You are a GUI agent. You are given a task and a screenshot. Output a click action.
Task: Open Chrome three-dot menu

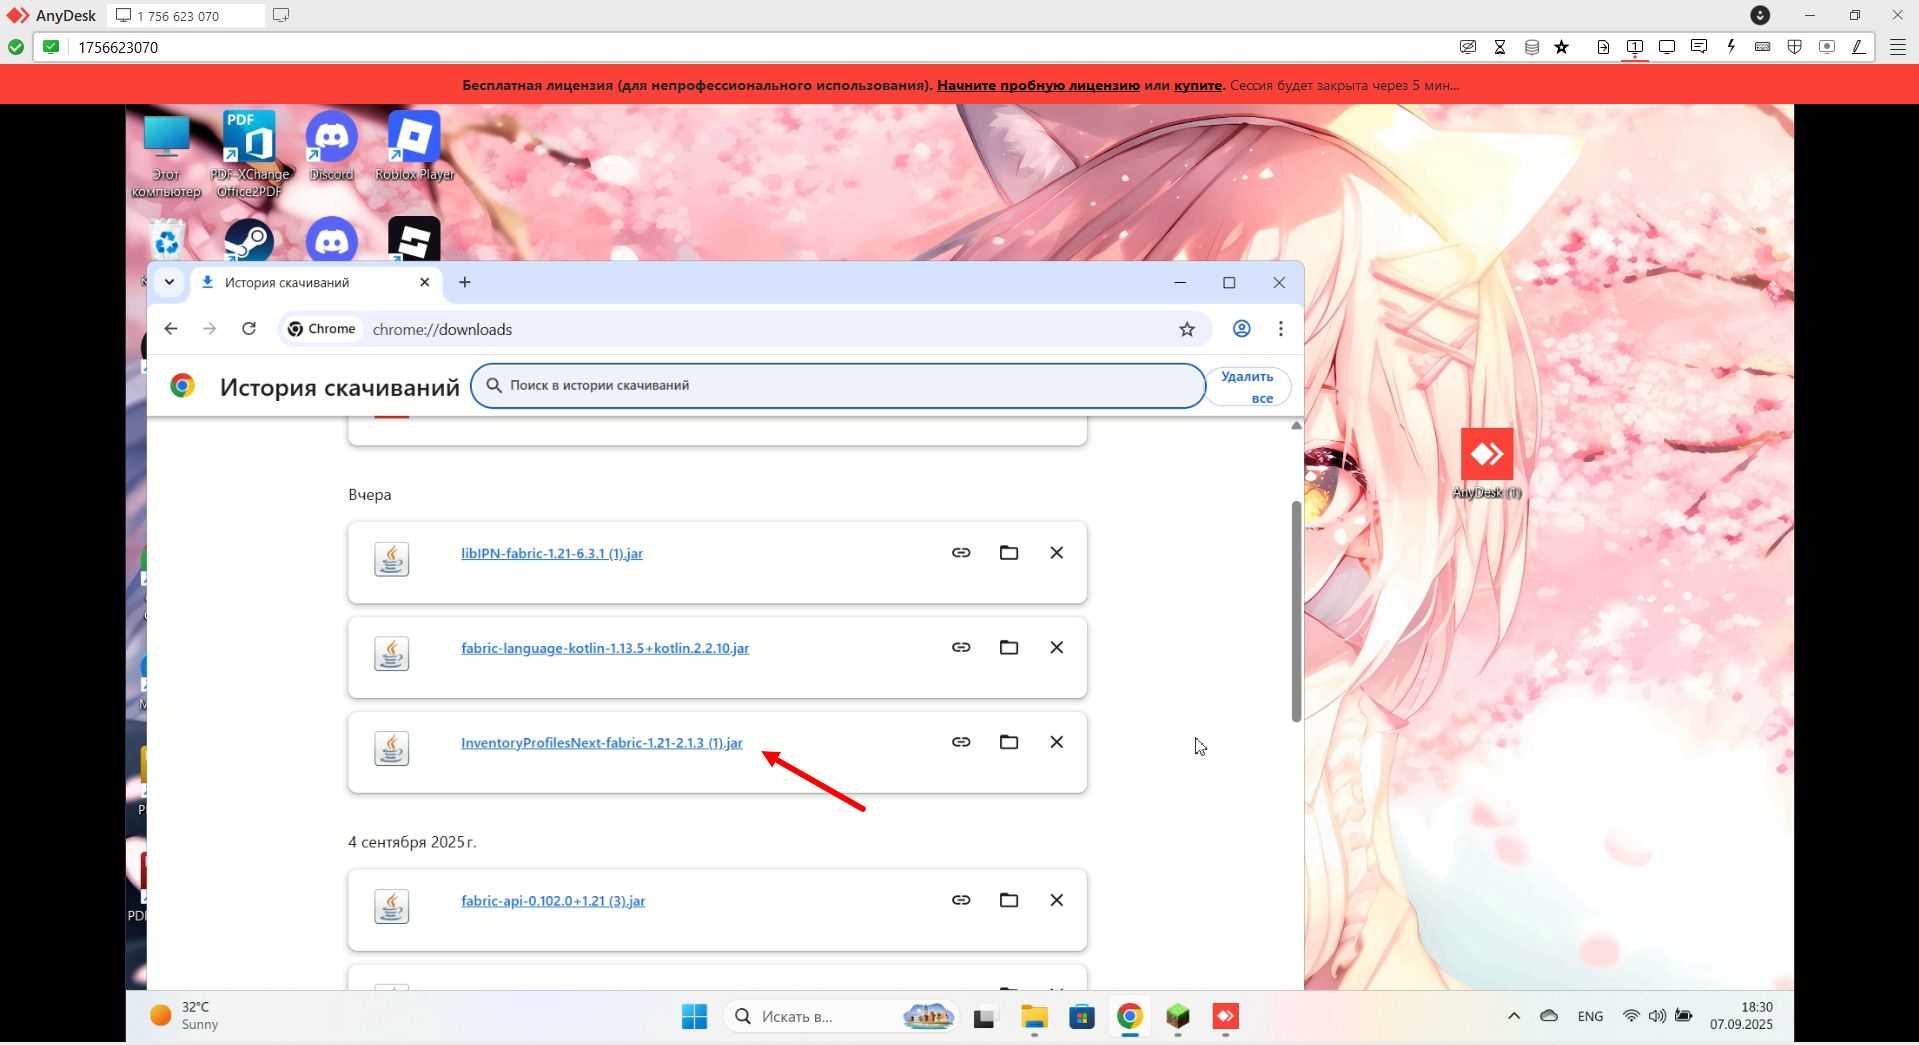pyautogui.click(x=1281, y=329)
